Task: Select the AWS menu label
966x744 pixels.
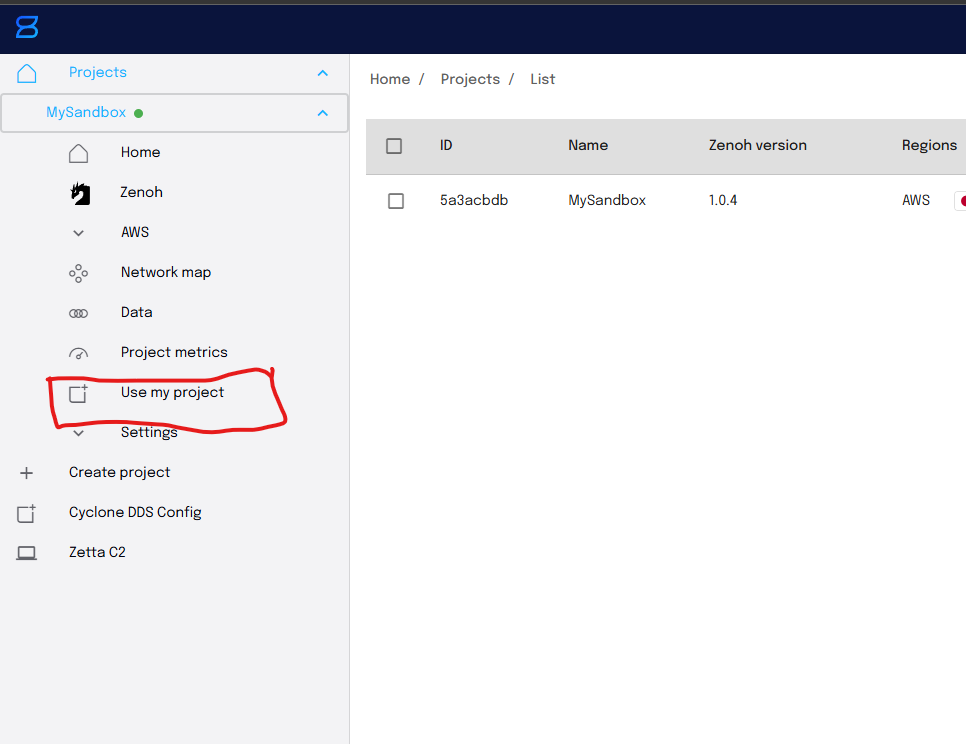Action: coord(135,232)
